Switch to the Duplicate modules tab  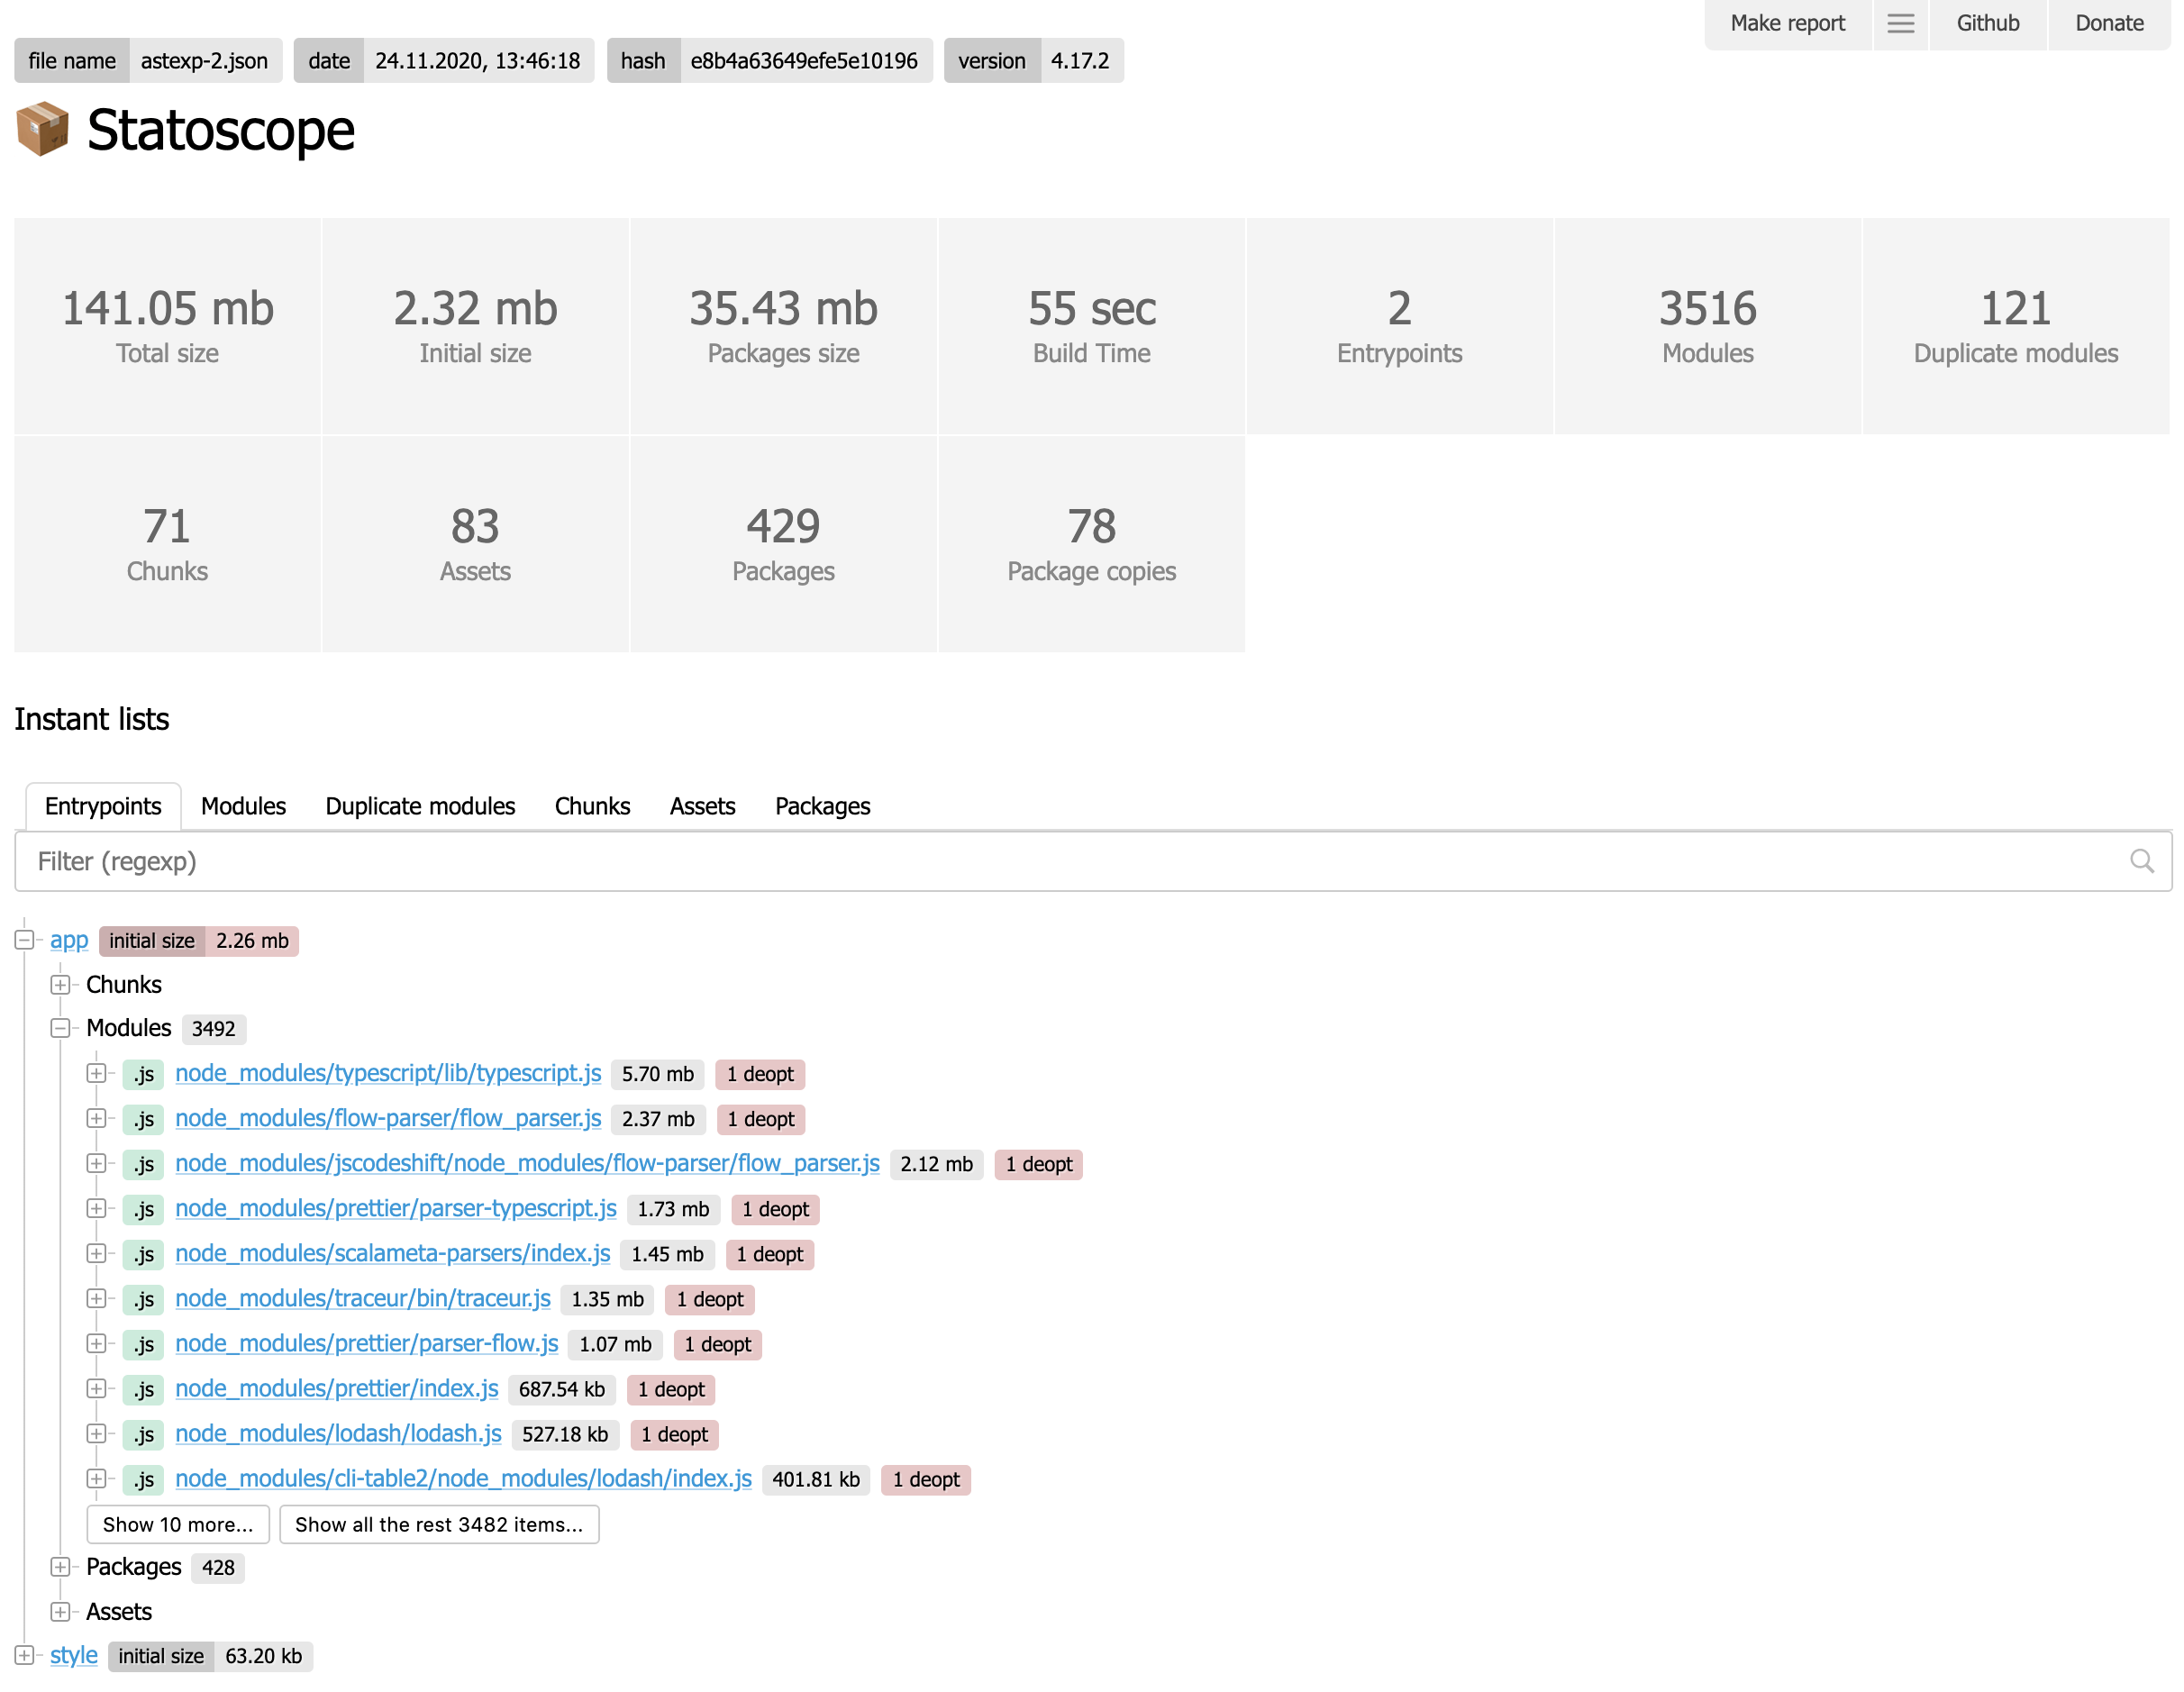pyautogui.click(x=420, y=806)
